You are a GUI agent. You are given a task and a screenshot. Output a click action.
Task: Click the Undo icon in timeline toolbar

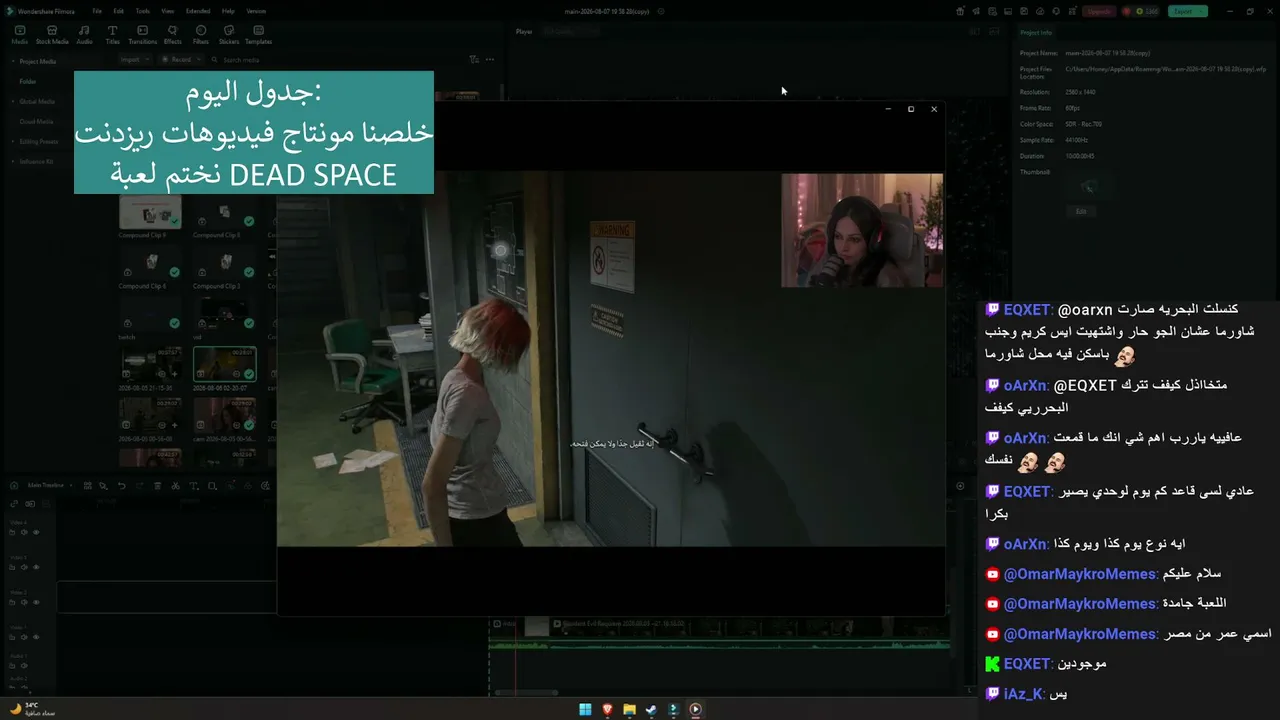[121, 486]
